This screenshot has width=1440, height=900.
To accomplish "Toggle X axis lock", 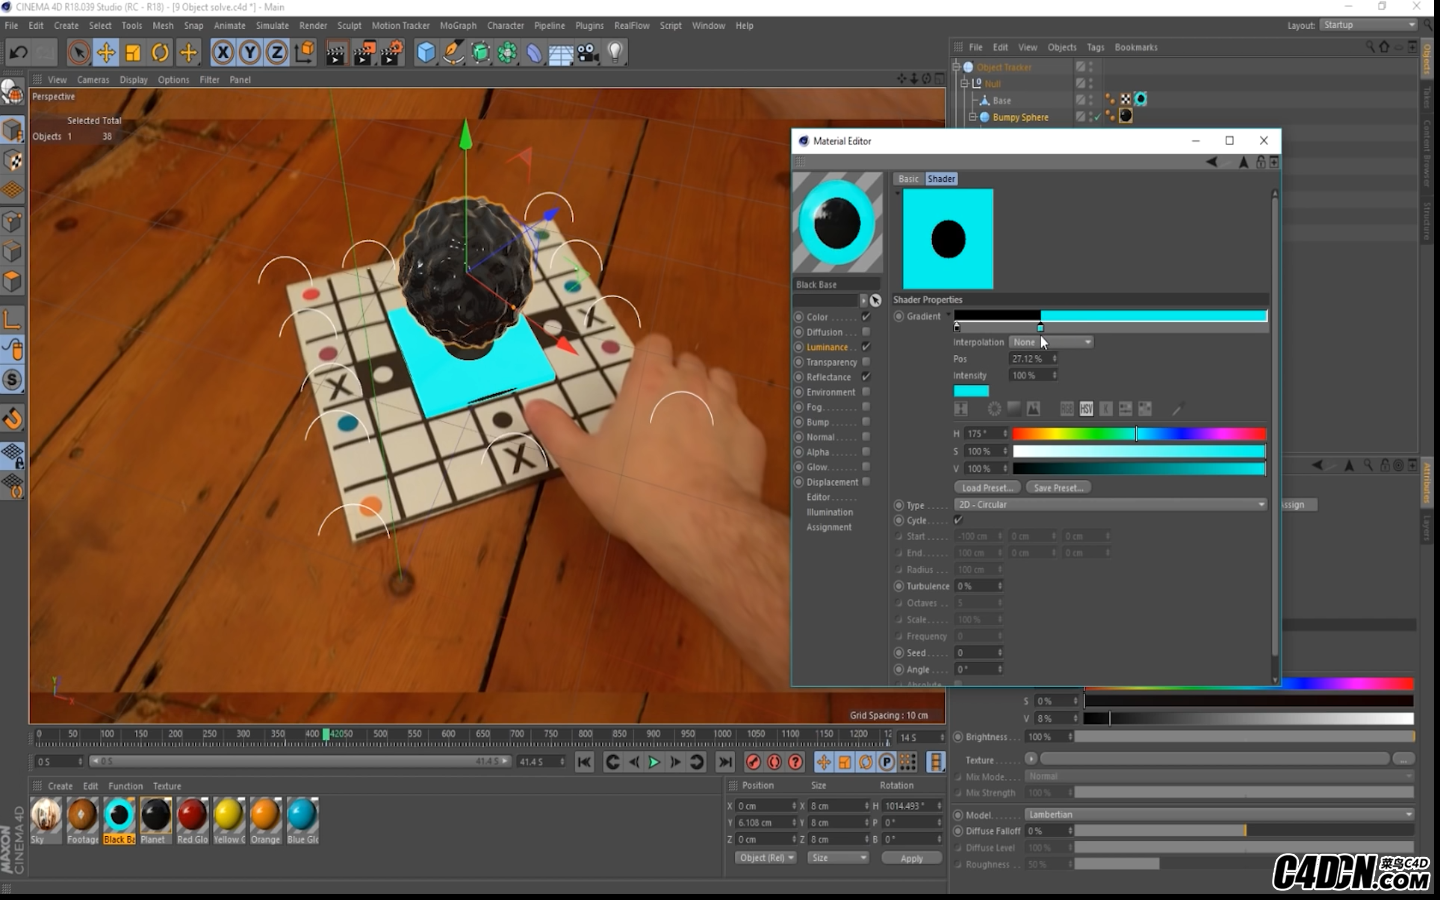I will 223,53.
